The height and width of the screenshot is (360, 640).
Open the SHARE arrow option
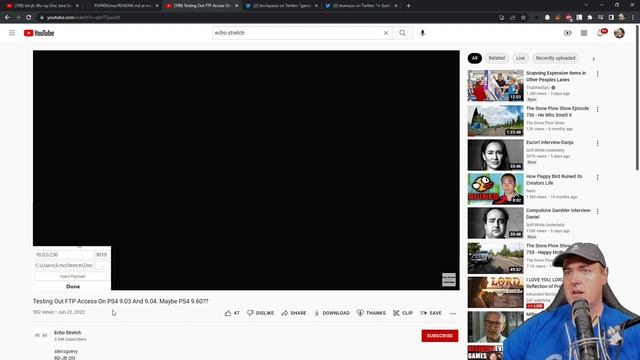pos(293,313)
